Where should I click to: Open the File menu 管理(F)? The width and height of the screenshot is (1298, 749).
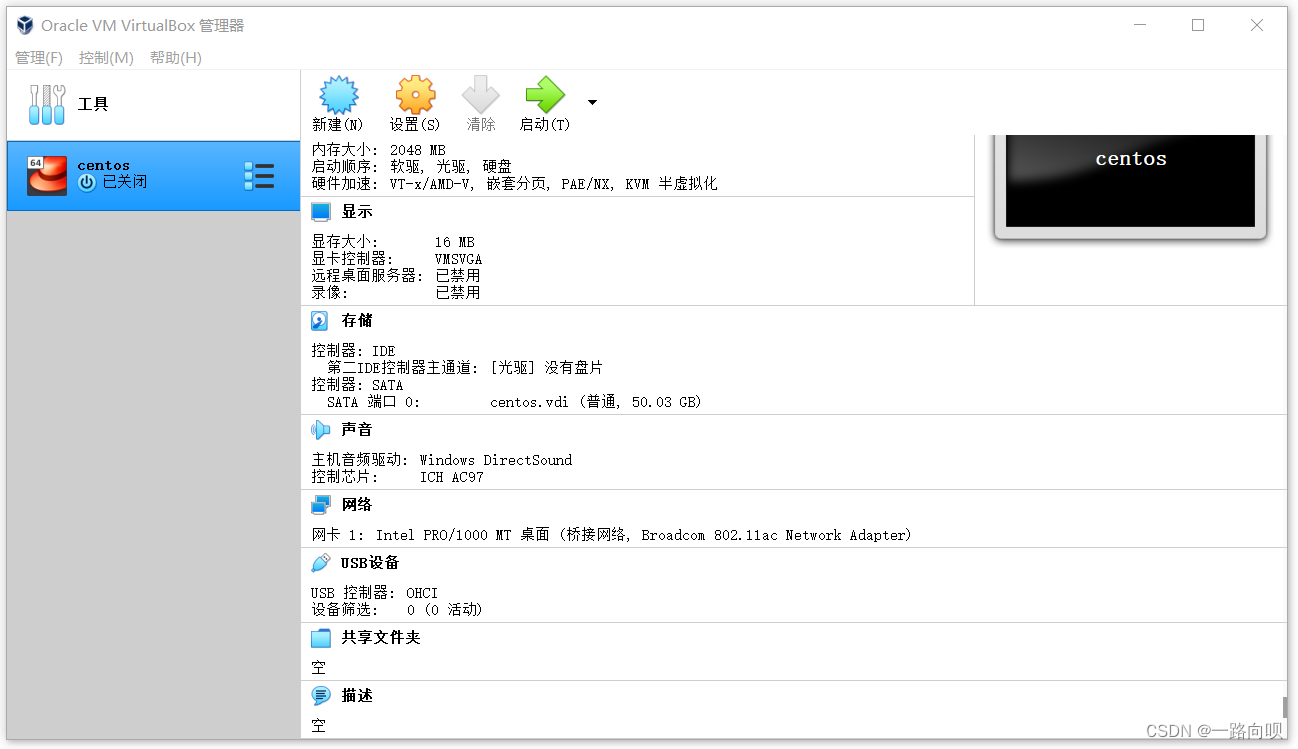(x=39, y=58)
